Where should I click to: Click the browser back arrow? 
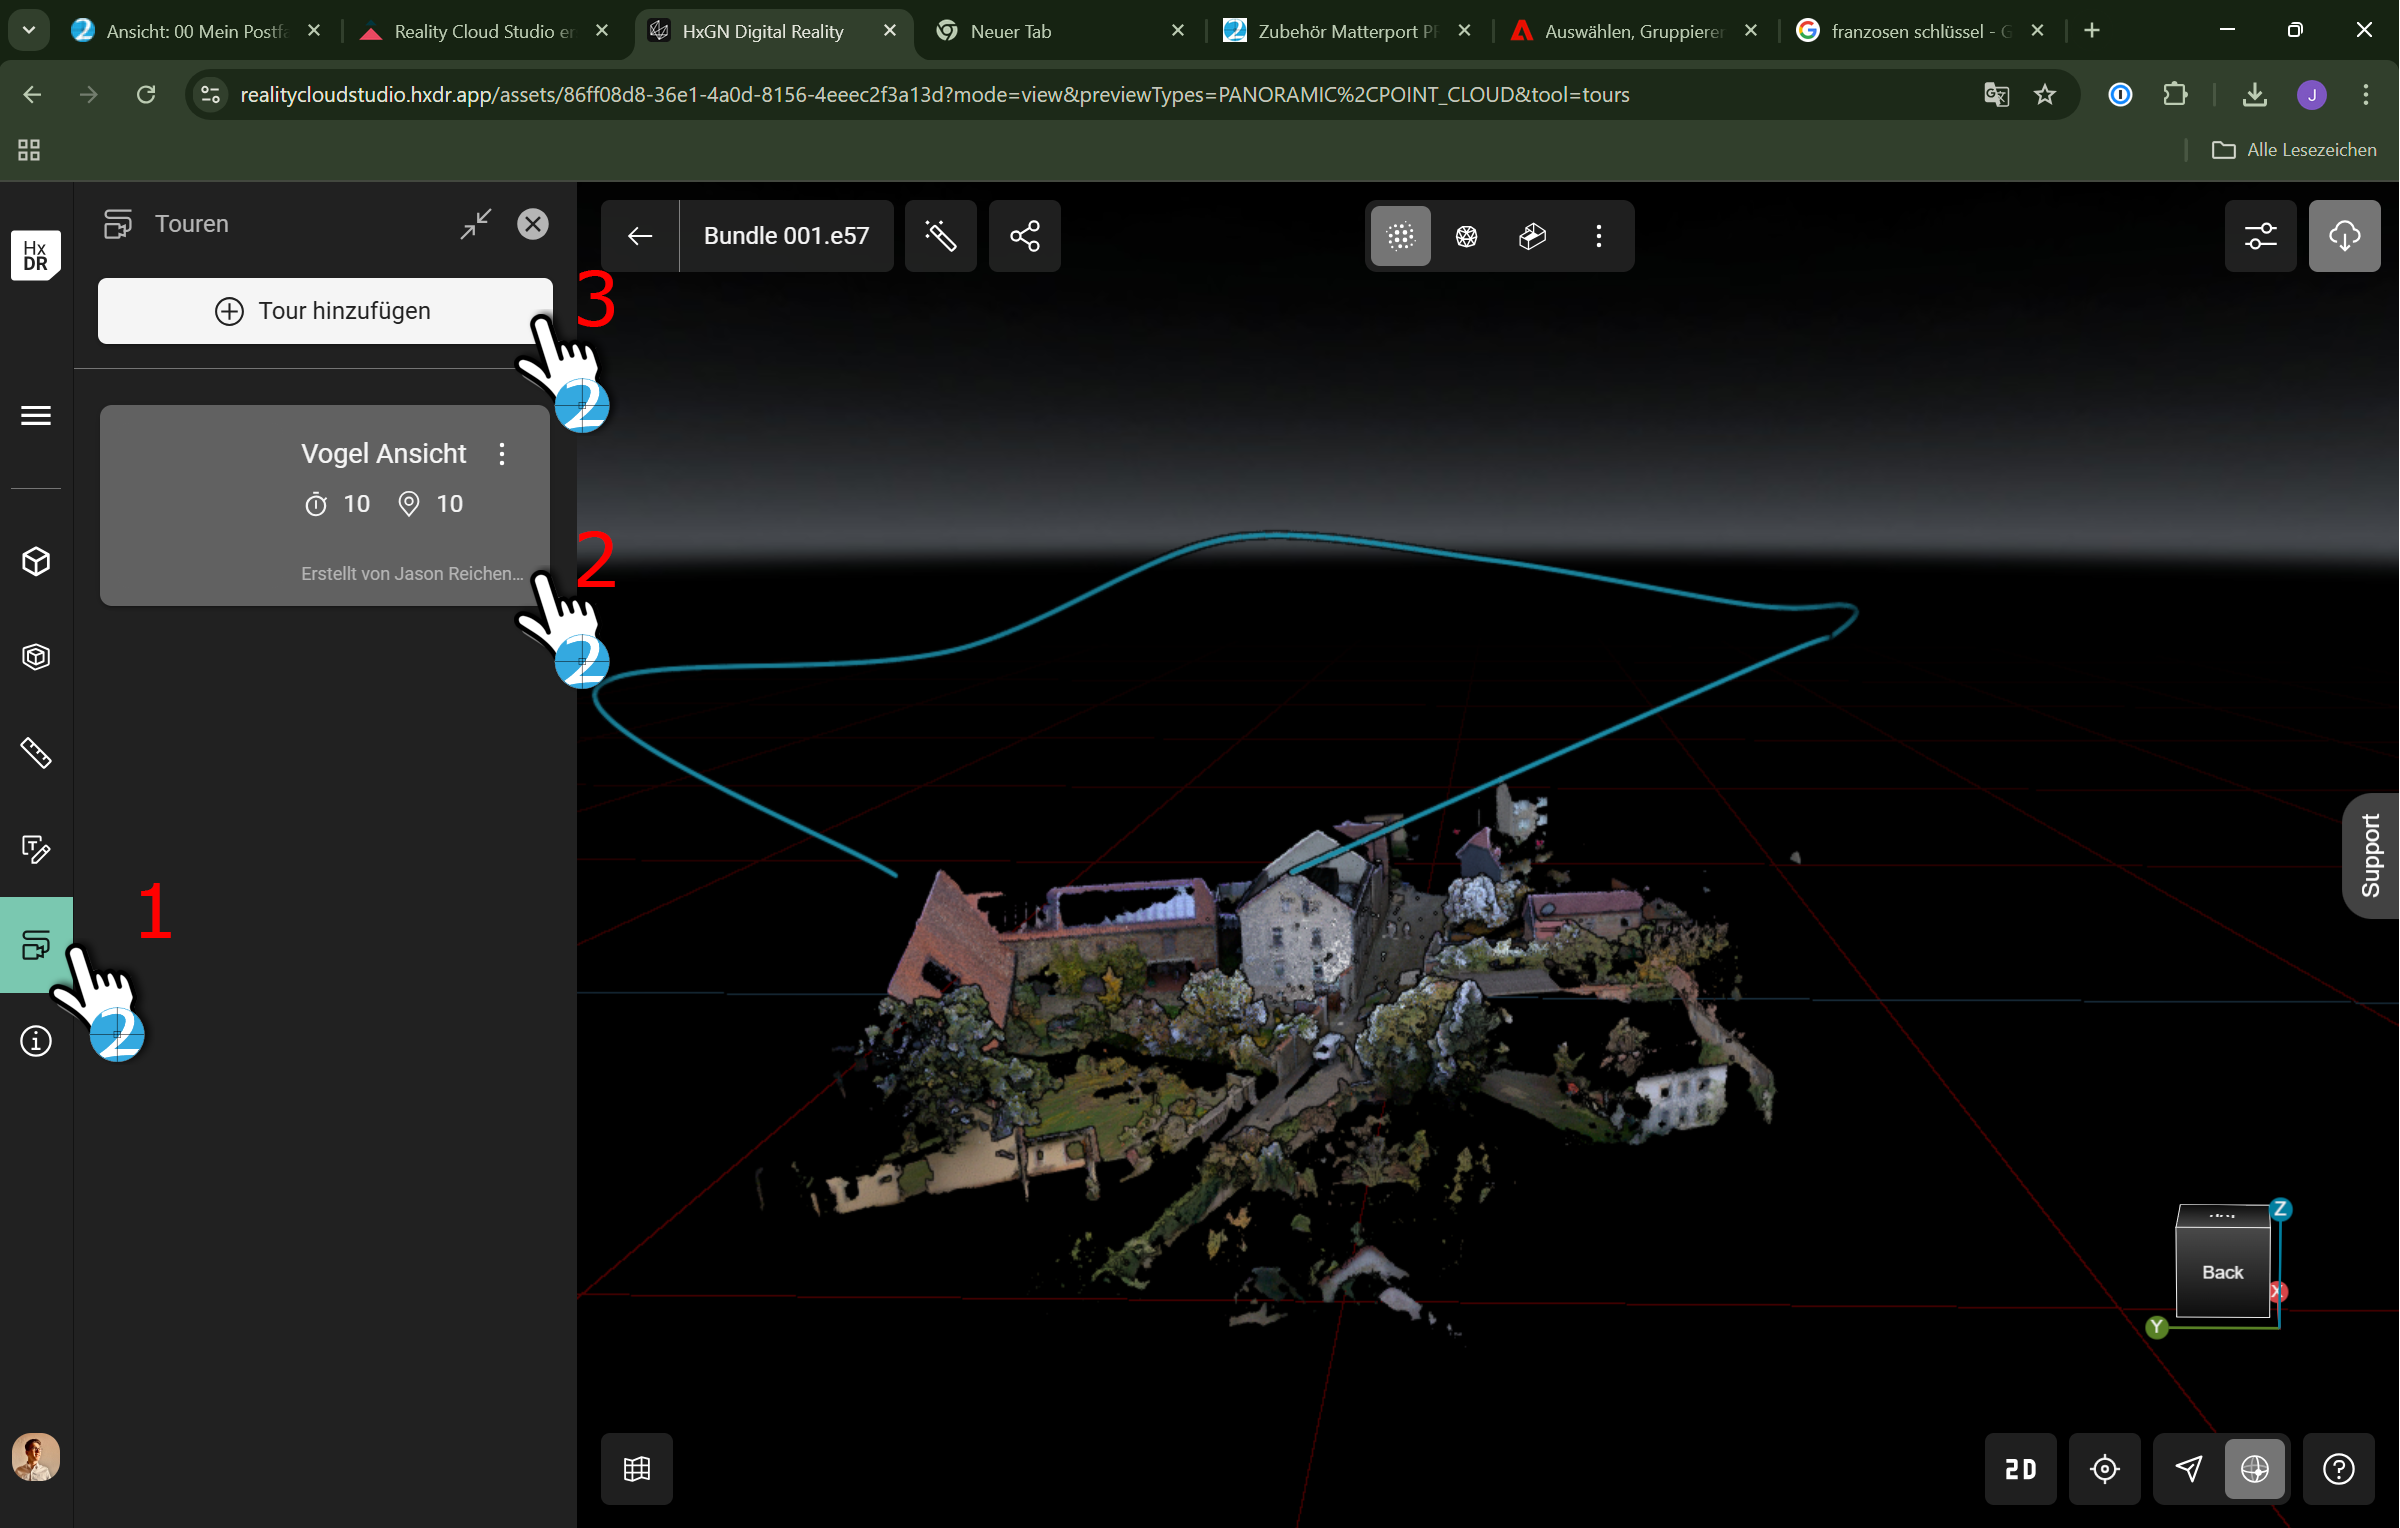tap(32, 95)
